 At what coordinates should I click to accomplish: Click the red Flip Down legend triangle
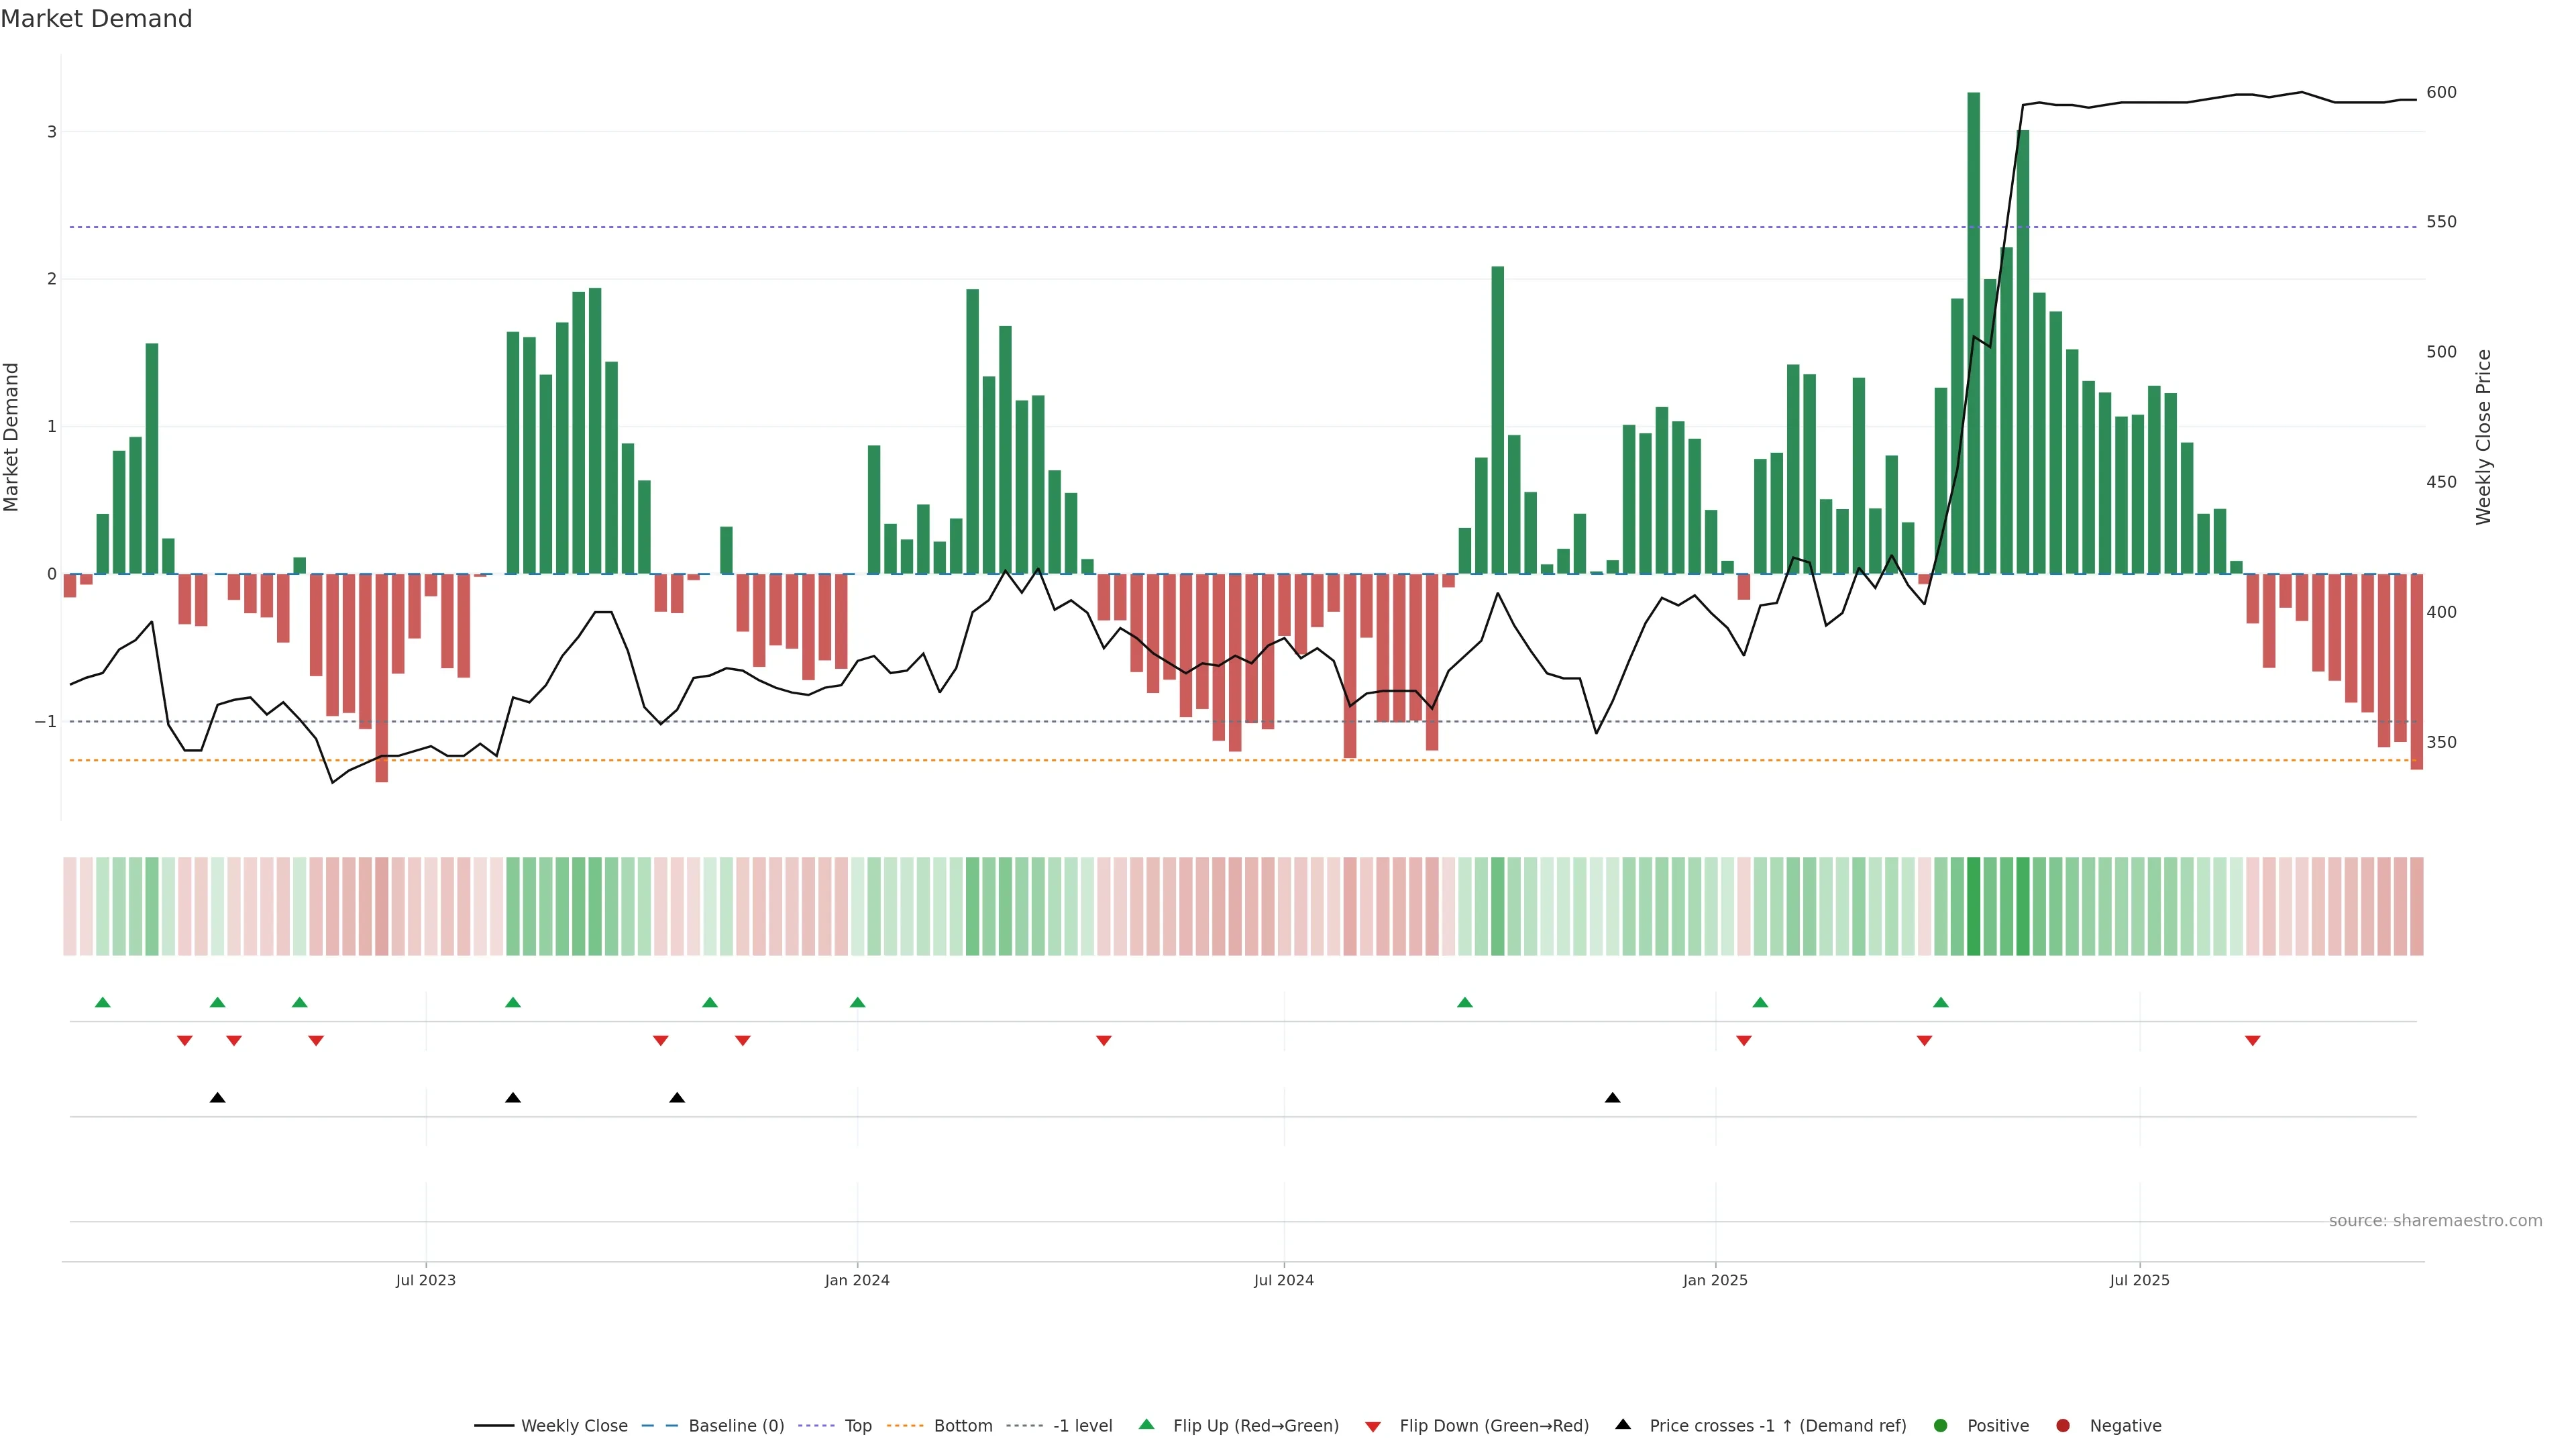1373,1427
